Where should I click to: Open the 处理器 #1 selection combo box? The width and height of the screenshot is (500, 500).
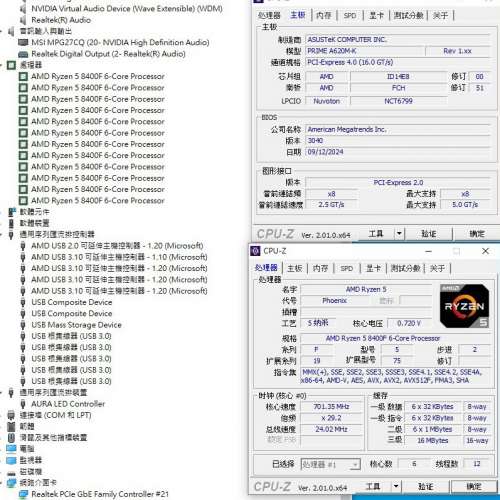330,464
